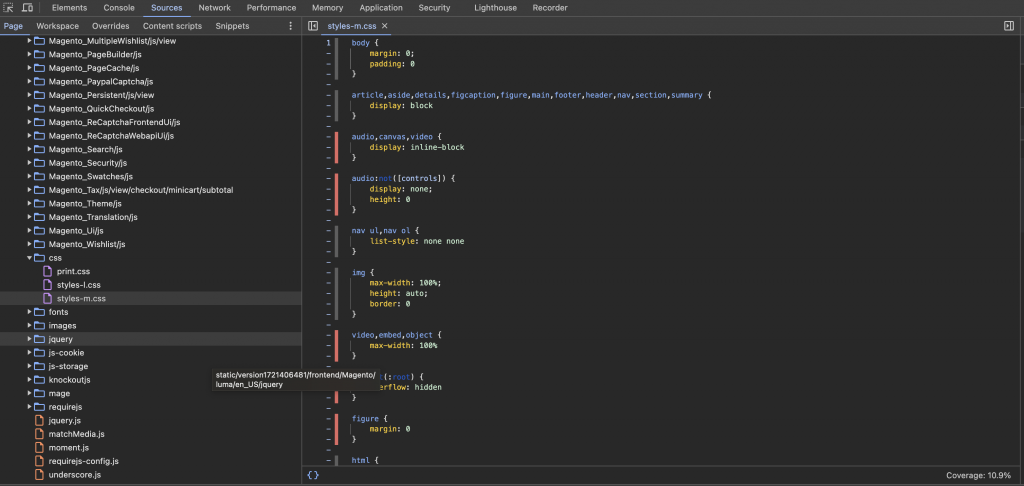The width and height of the screenshot is (1024, 486).
Task: Hide the navigator sidebar panel
Action: pyautogui.click(x=313, y=26)
